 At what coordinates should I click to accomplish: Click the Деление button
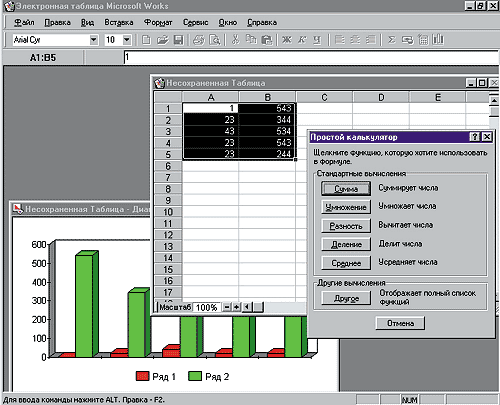pos(346,244)
